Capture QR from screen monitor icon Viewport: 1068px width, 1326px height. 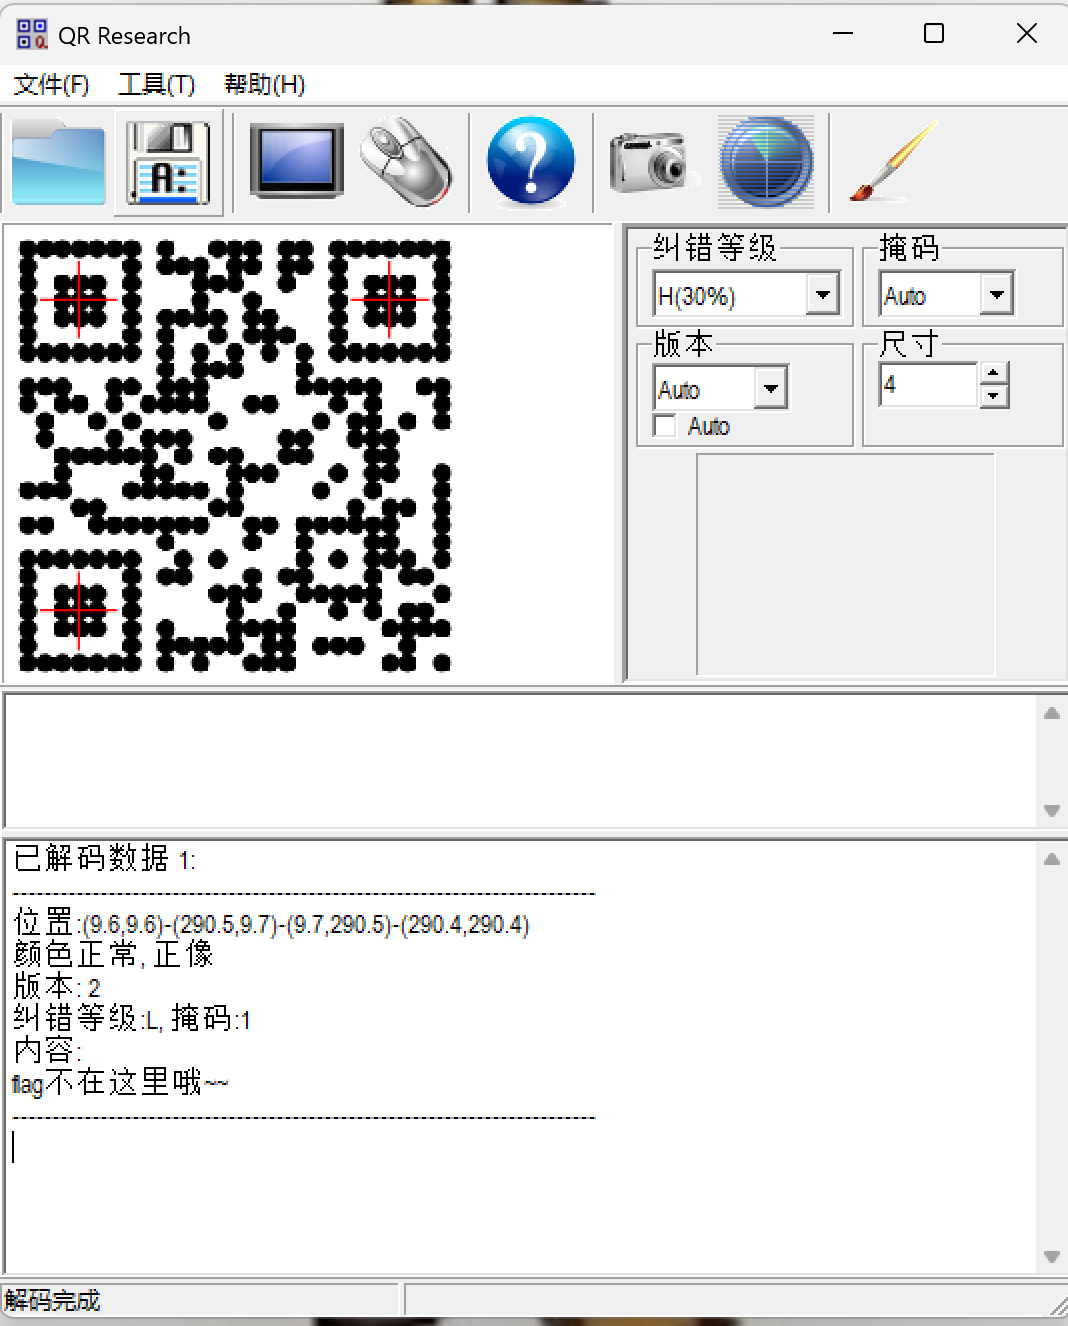pos(296,162)
